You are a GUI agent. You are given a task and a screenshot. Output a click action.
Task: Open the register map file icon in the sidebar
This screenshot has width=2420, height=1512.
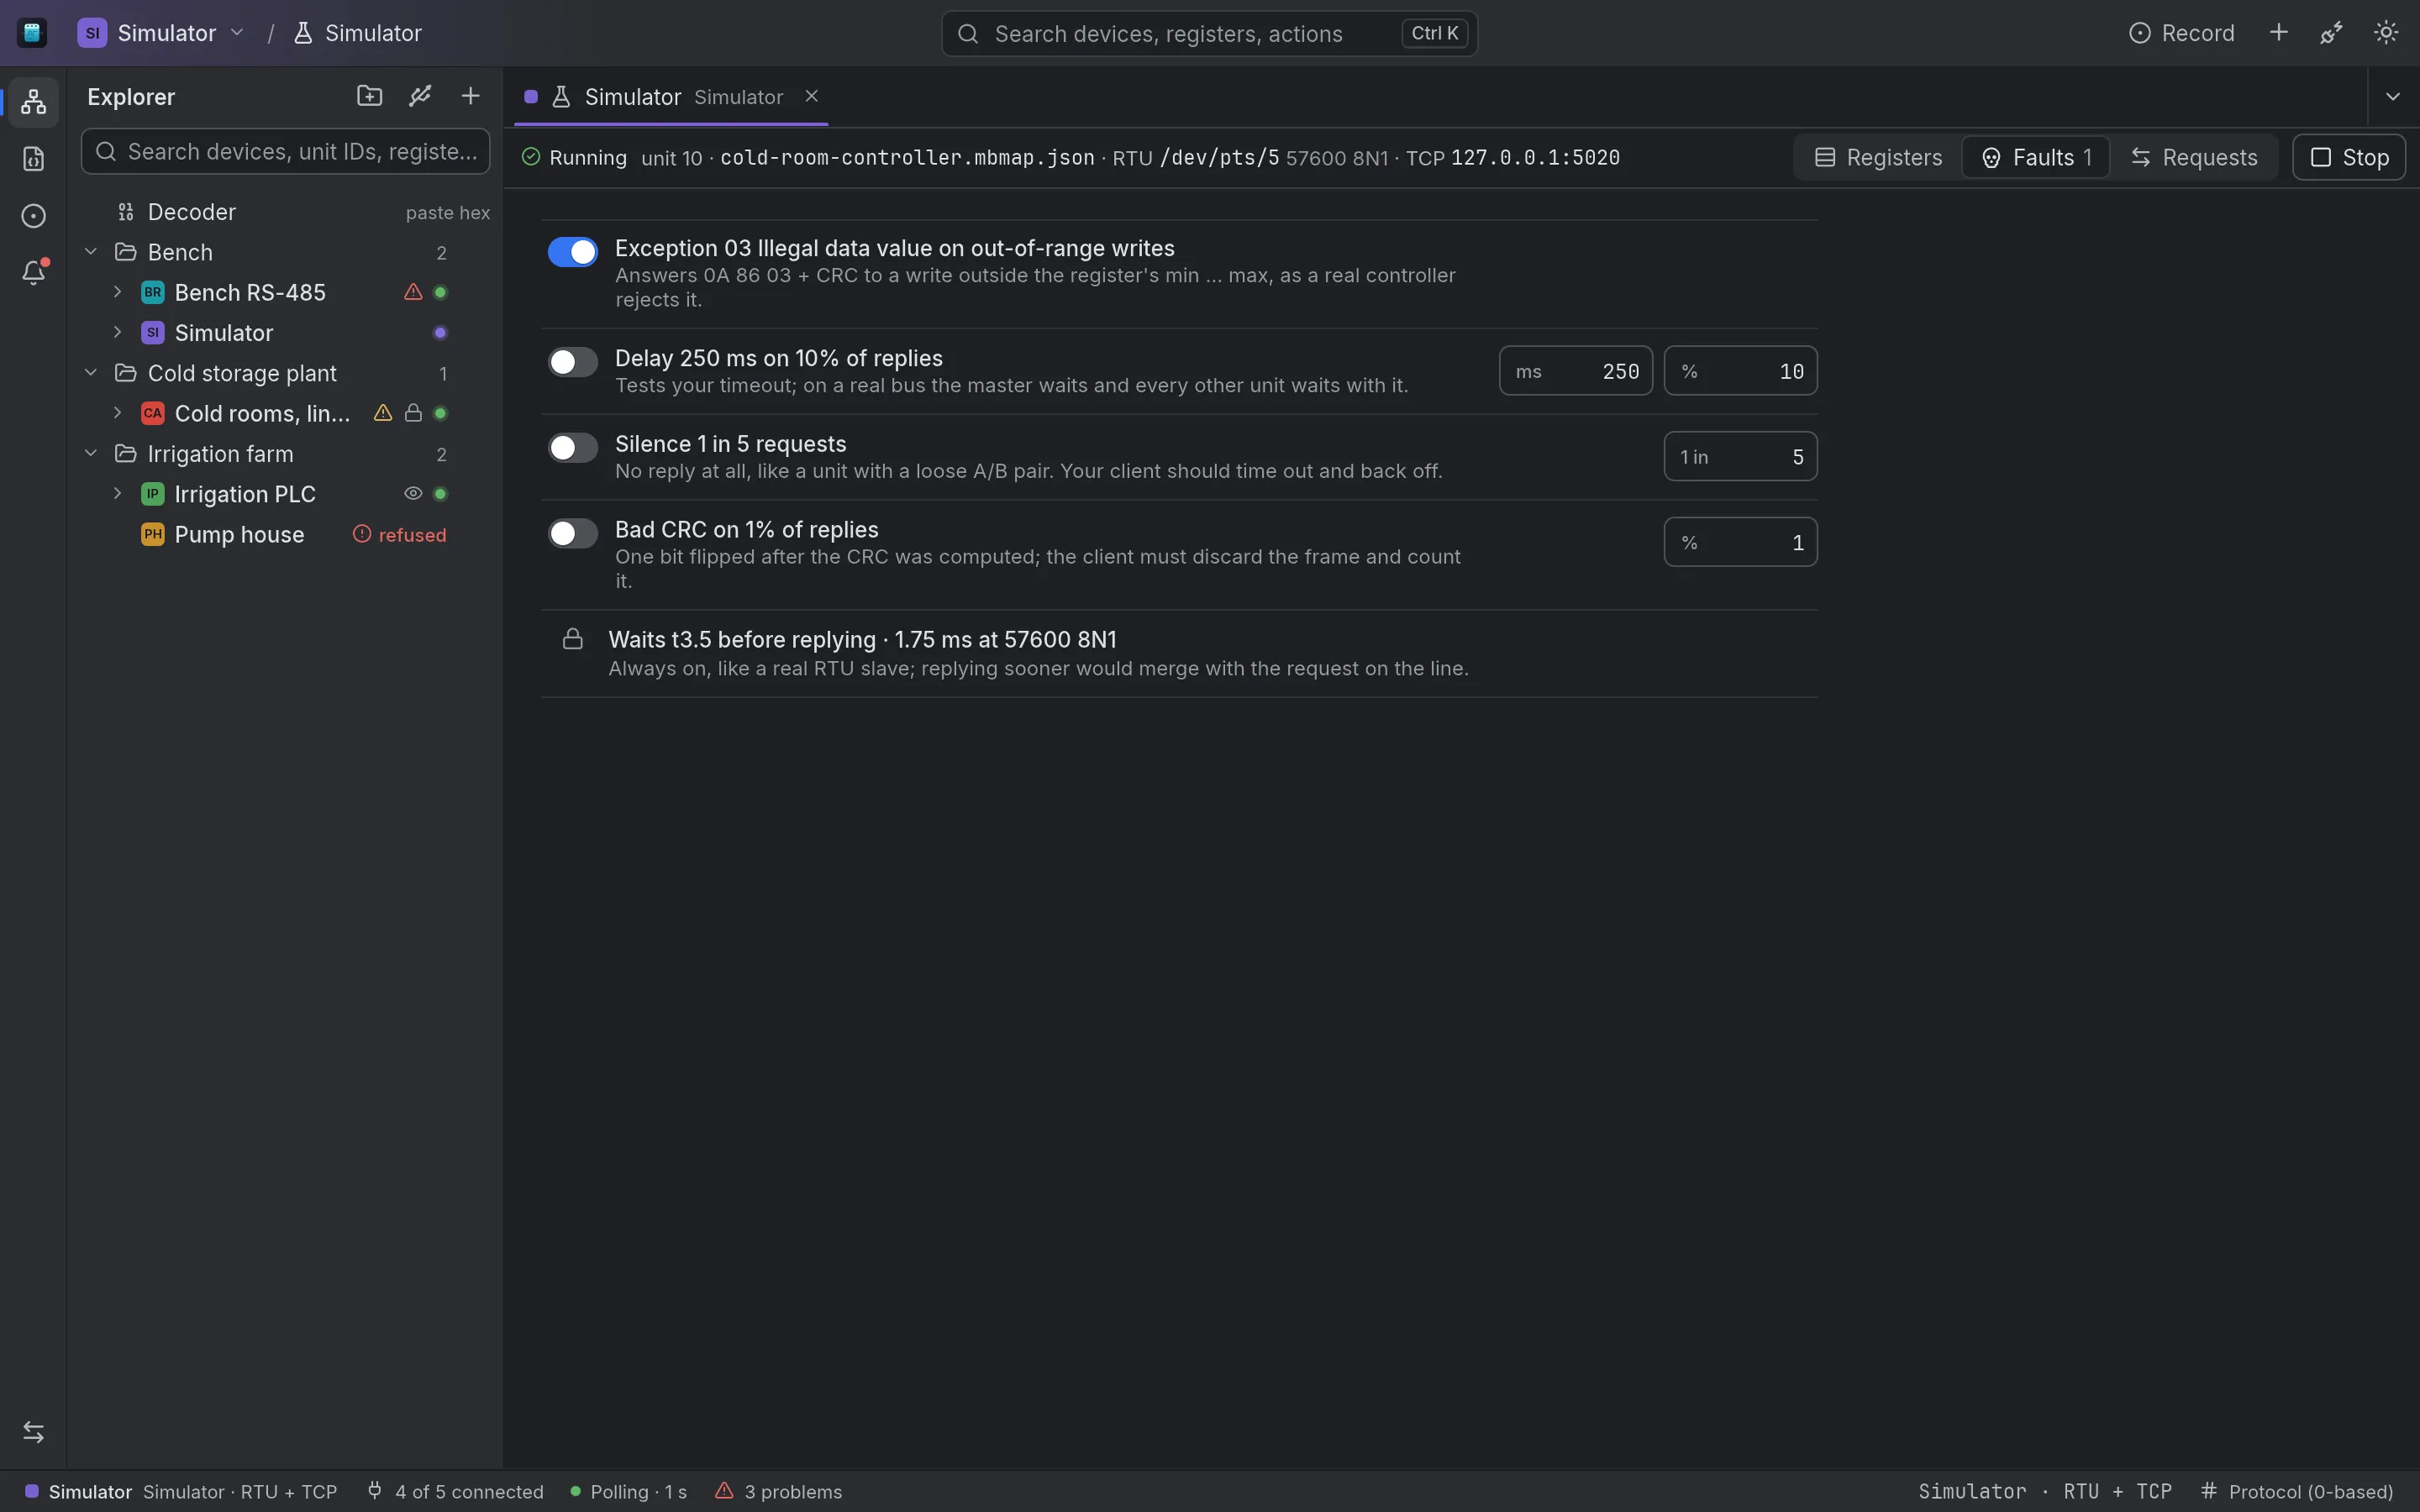coord(33,159)
